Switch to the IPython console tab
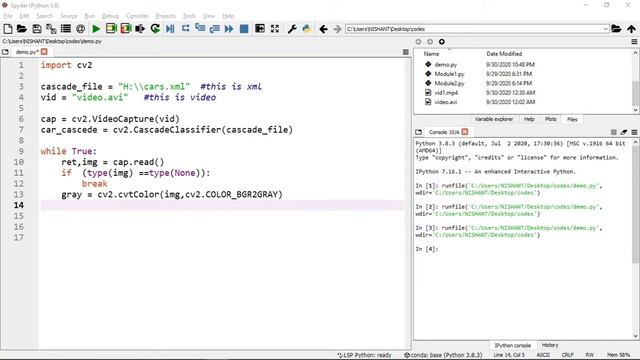This screenshot has width=640, height=360. [x=513, y=345]
